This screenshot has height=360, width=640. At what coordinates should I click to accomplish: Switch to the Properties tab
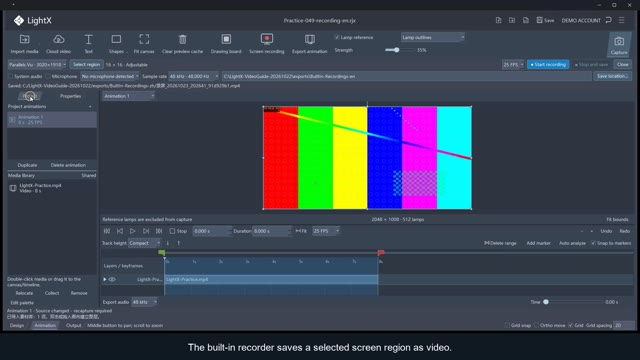[x=70, y=96]
